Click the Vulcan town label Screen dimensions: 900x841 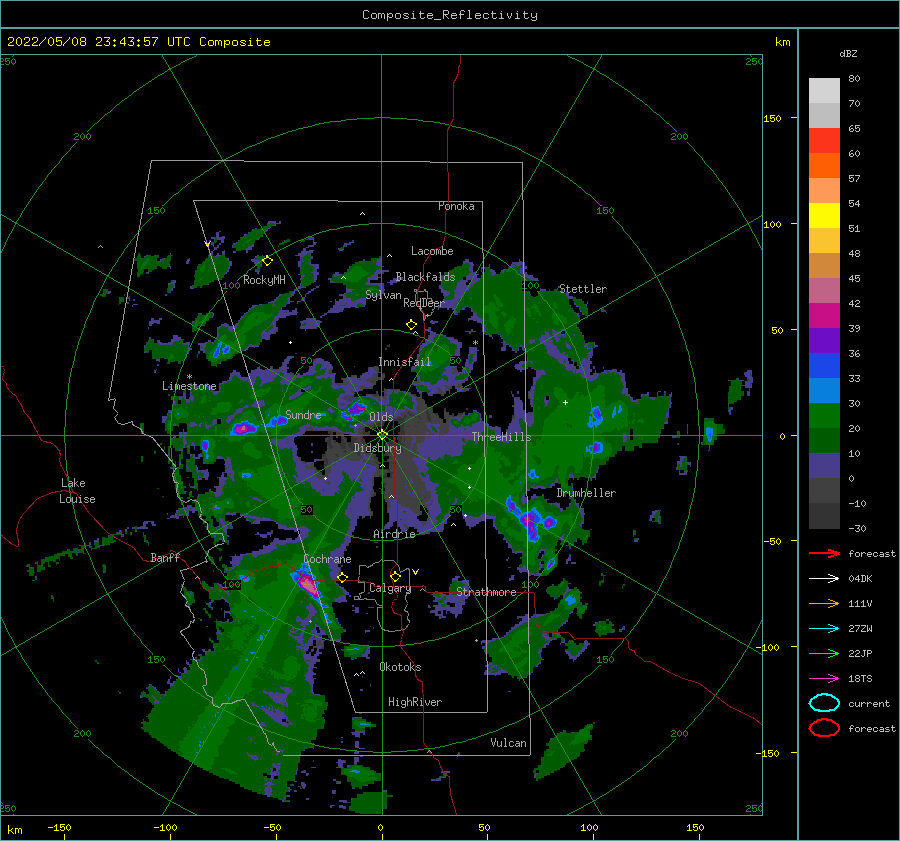pos(508,743)
